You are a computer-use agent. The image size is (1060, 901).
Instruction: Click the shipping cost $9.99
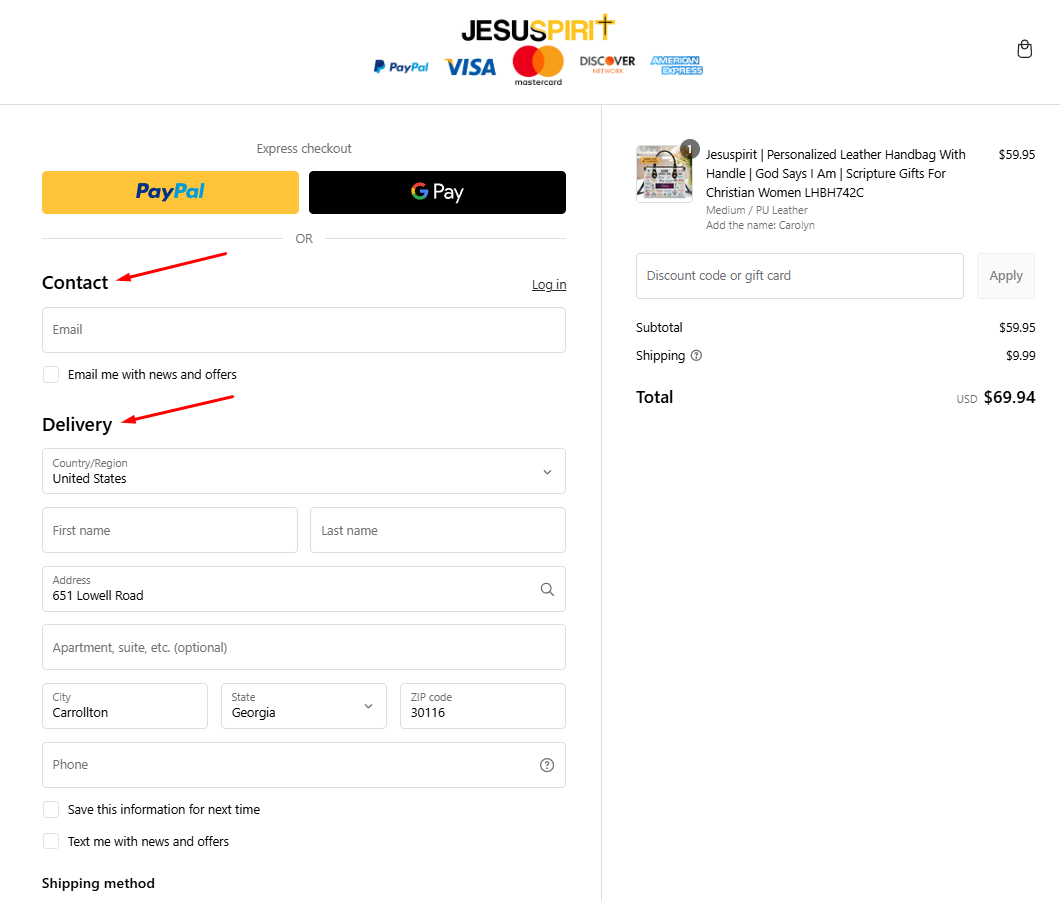coord(1021,356)
